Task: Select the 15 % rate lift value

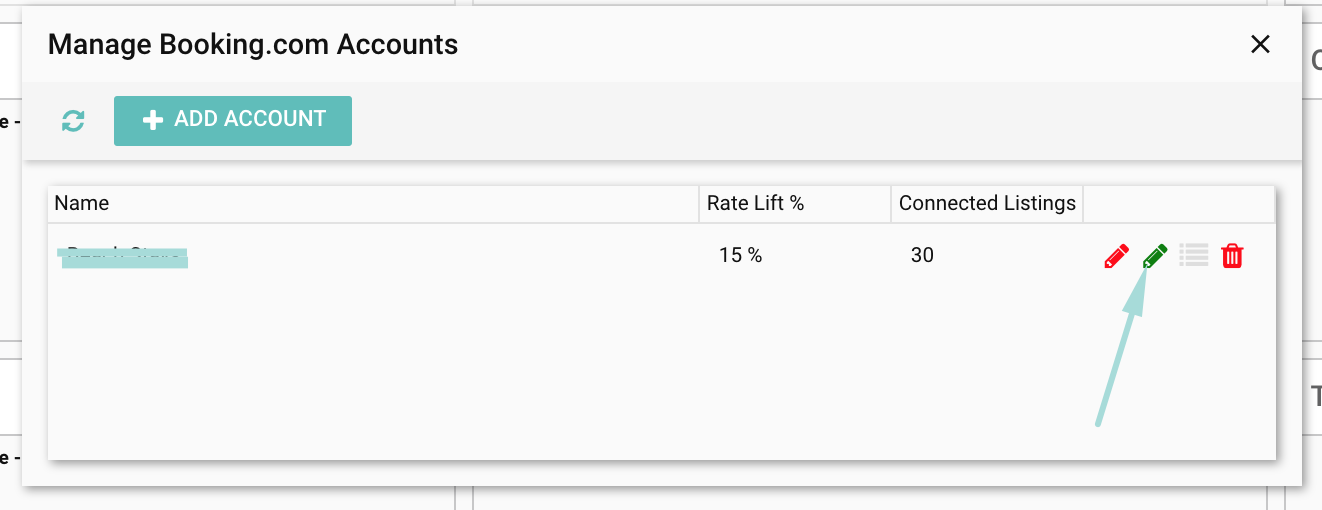Action: (740, 256)
